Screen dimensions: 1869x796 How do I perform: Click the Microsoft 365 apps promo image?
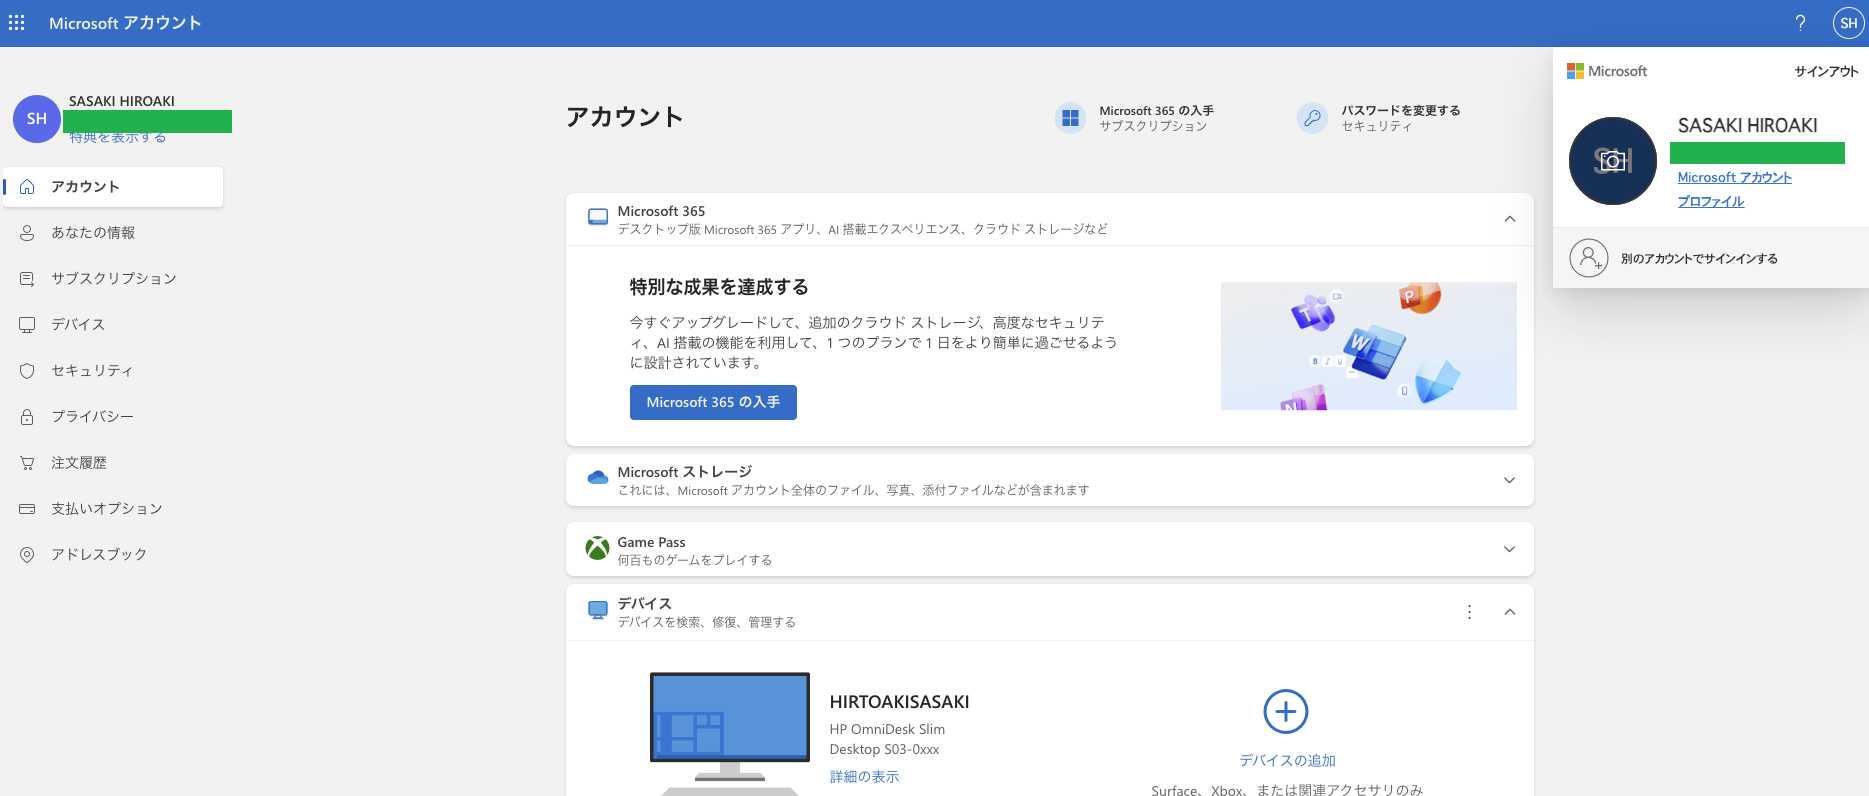click(1368, 346)
